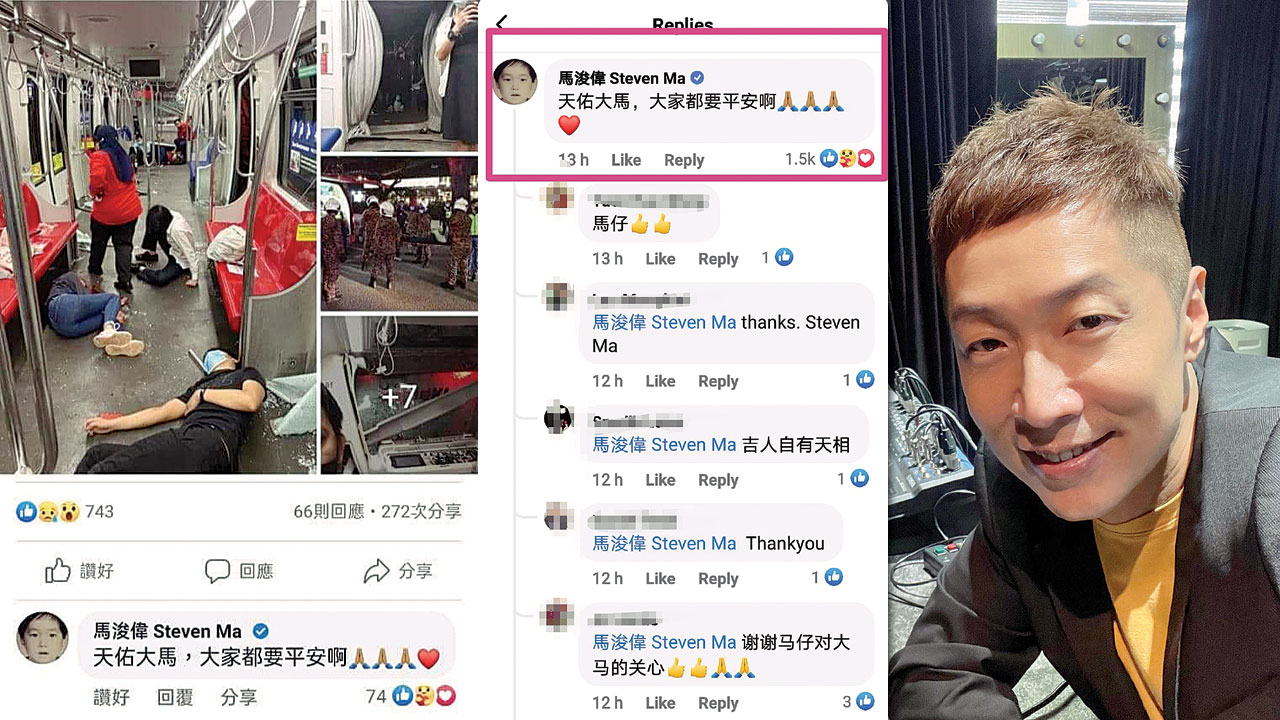This screenshot has height=720, width=1280.
Task: Open the 66則回應 comments count
Action: tap(328, 511)
